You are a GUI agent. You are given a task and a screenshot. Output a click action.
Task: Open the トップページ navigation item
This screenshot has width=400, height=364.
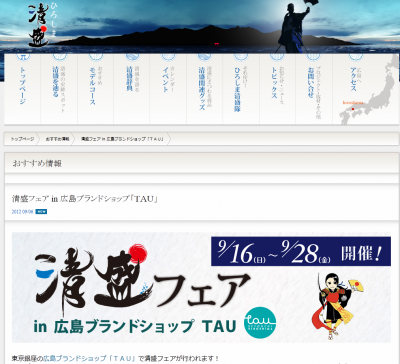point(22,89)
